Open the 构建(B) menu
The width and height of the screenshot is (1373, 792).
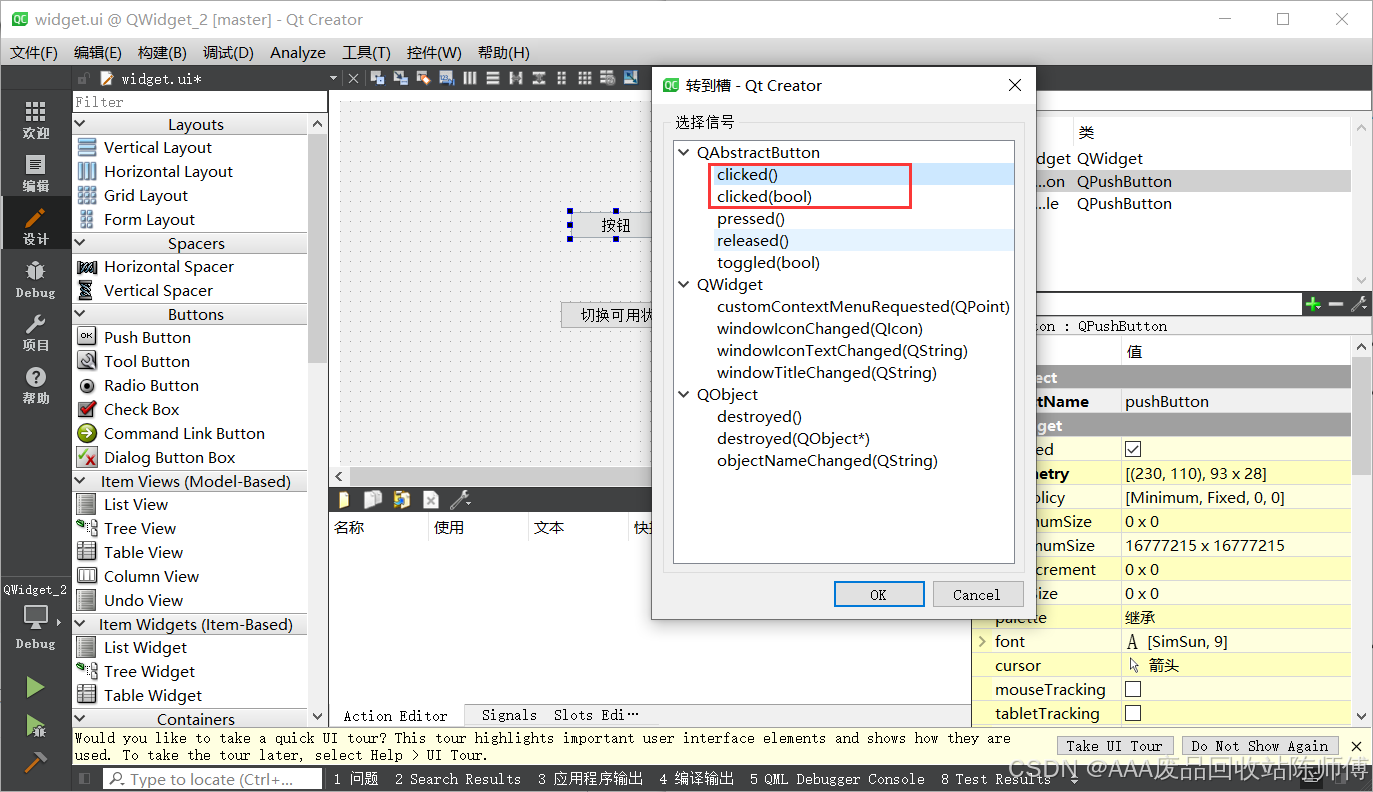162,52
